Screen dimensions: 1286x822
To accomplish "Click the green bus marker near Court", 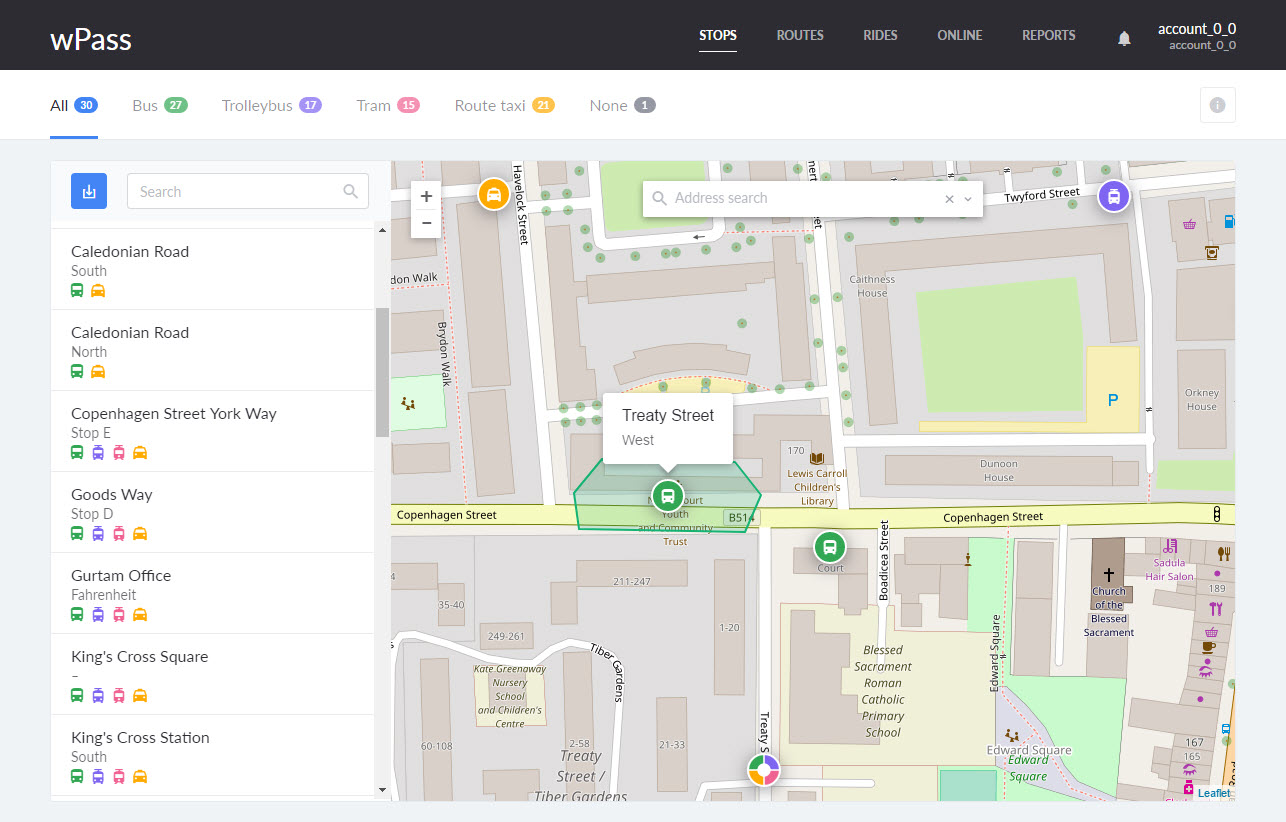I will tap(828, 546).
